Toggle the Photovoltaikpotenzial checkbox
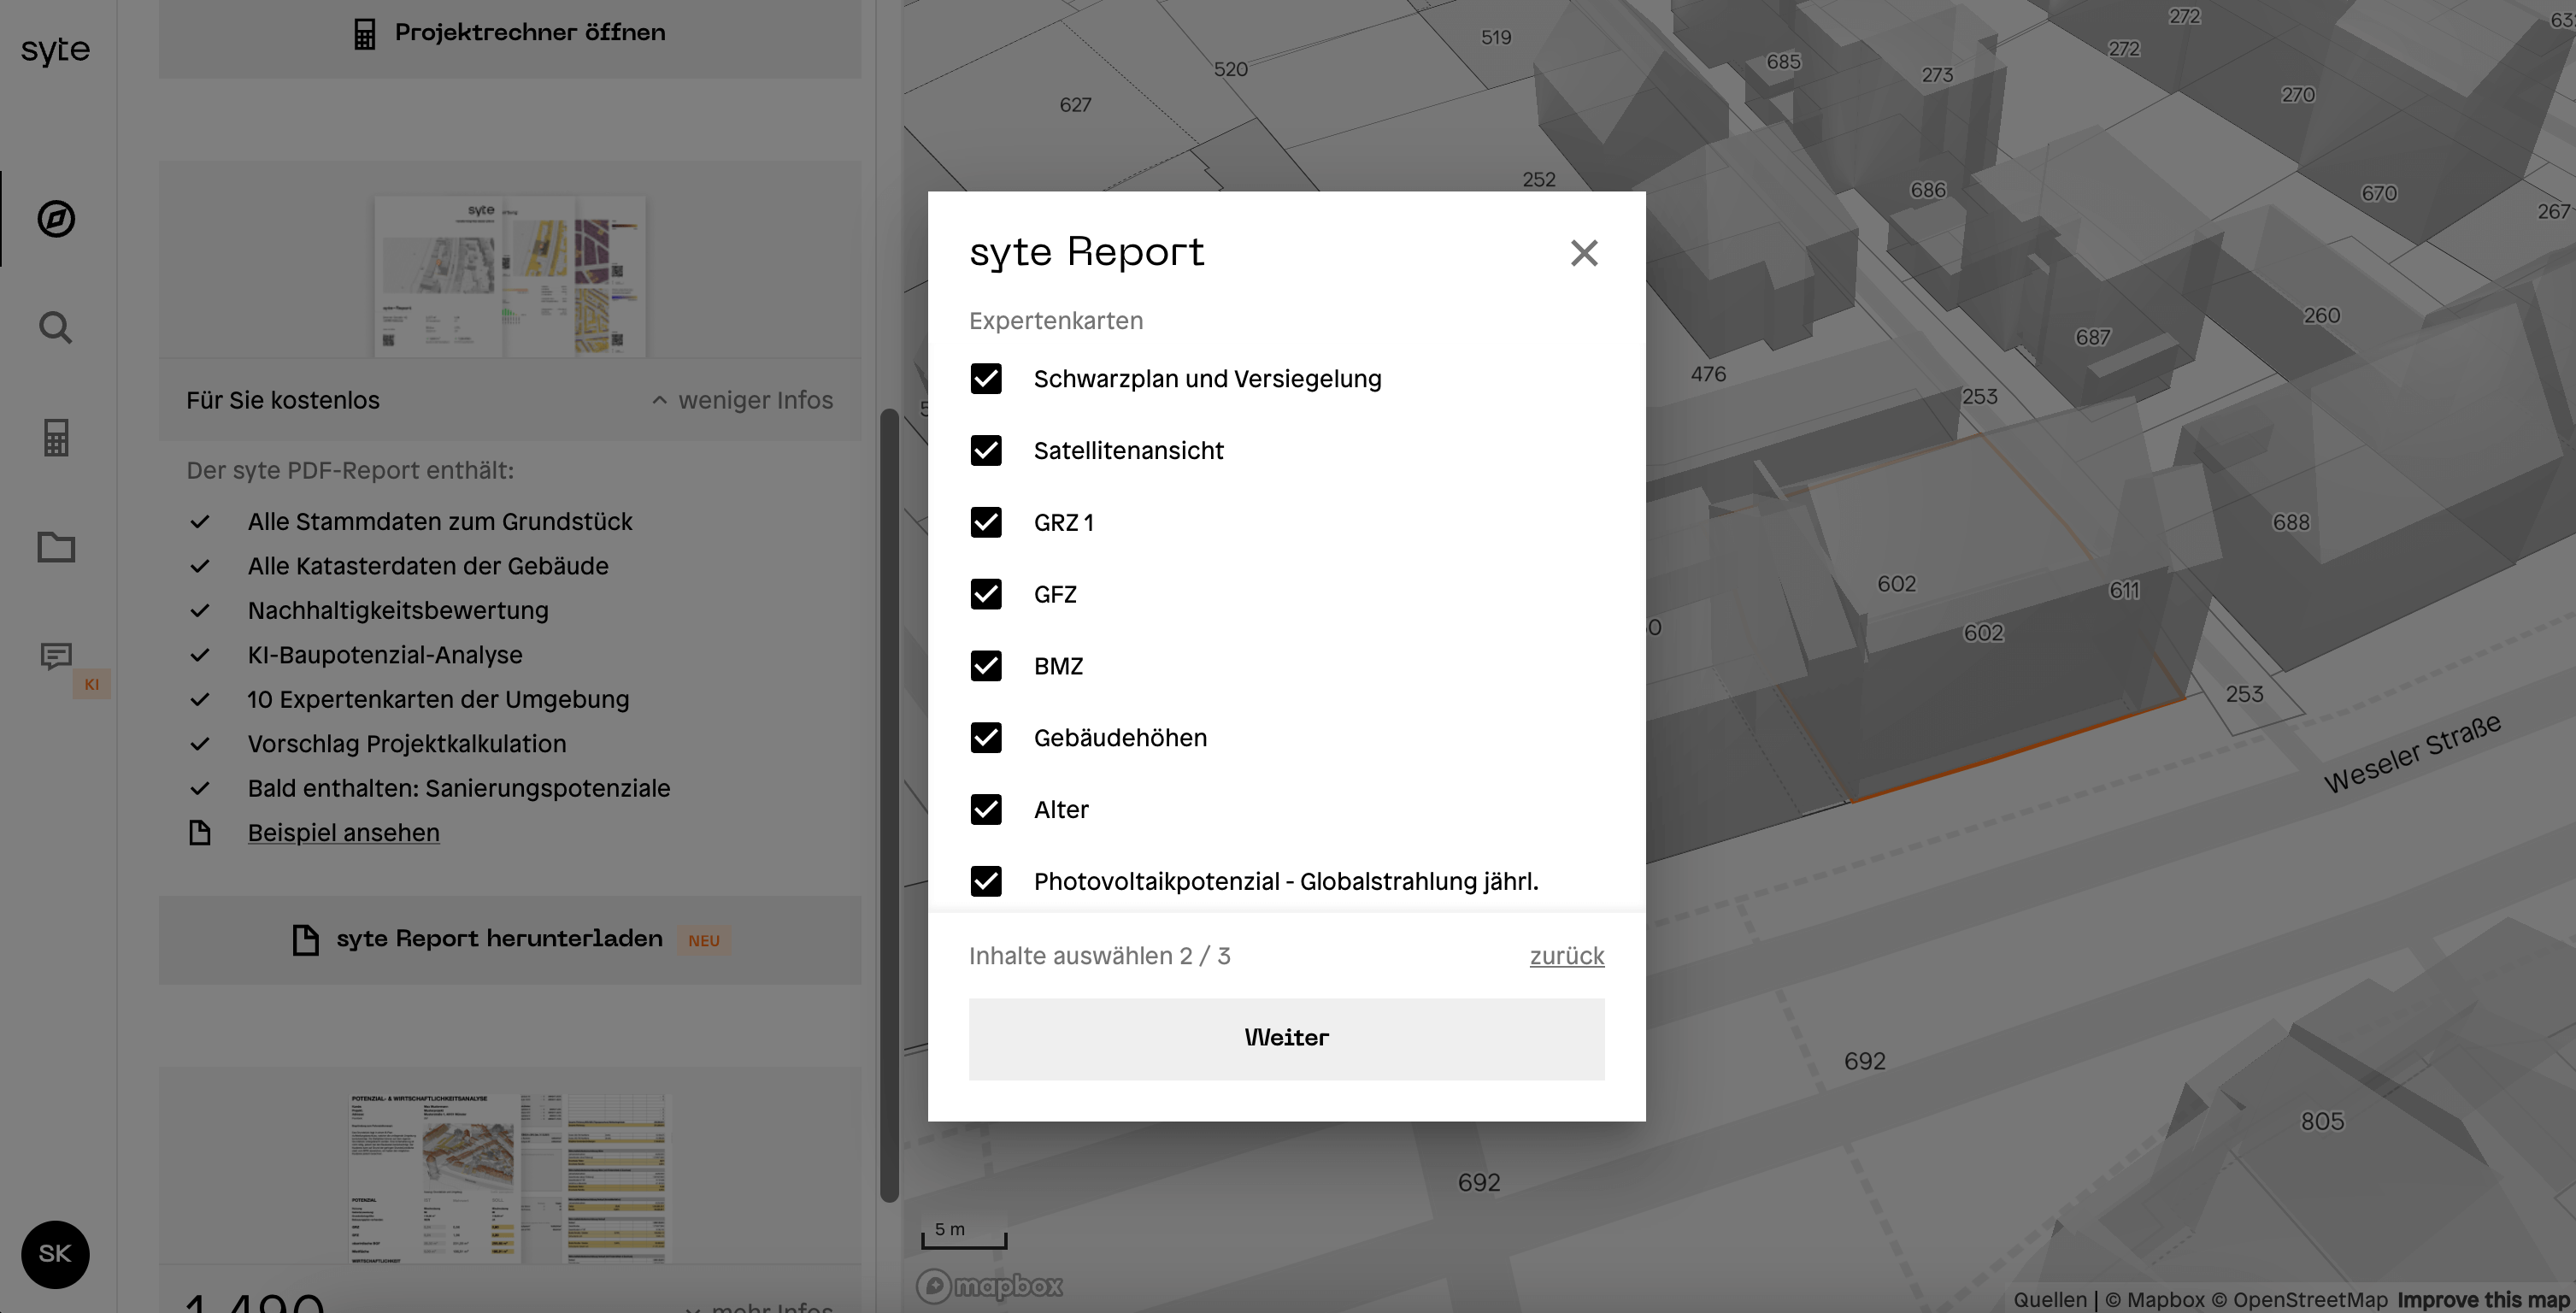Image resolution: width=2576 pixels, height=1313 pixels. tap(986, 881)
